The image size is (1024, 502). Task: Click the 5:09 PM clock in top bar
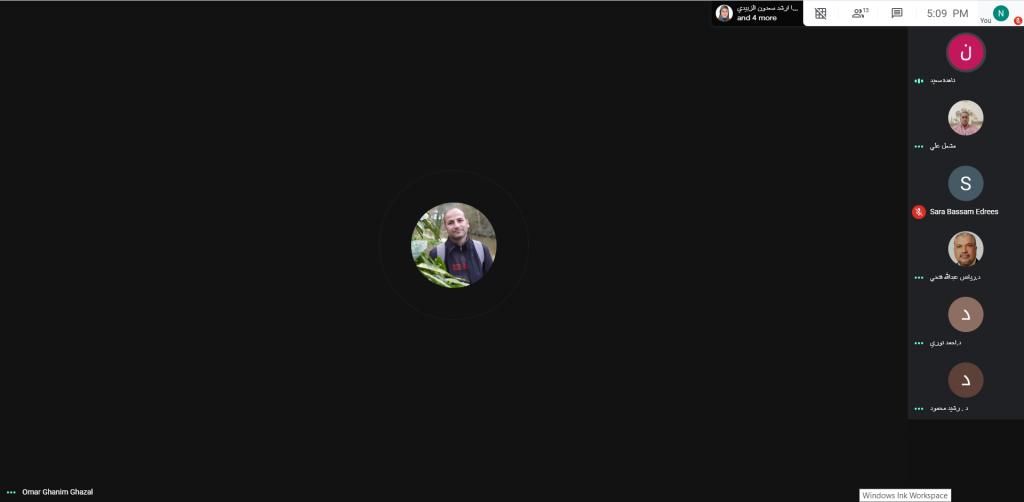947,13
